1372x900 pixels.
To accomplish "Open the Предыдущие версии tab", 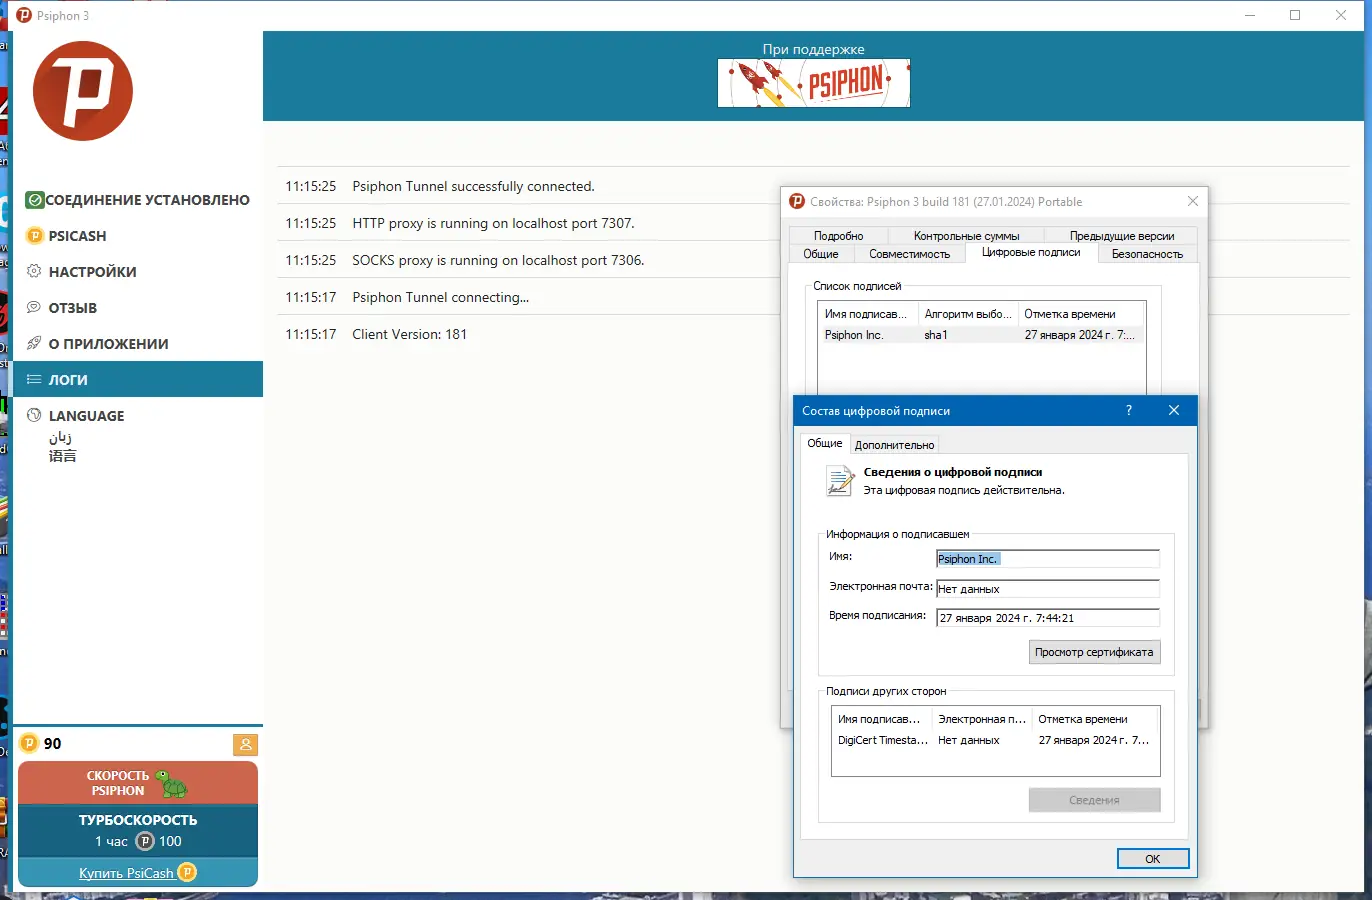I will [x=1122, y=236].
